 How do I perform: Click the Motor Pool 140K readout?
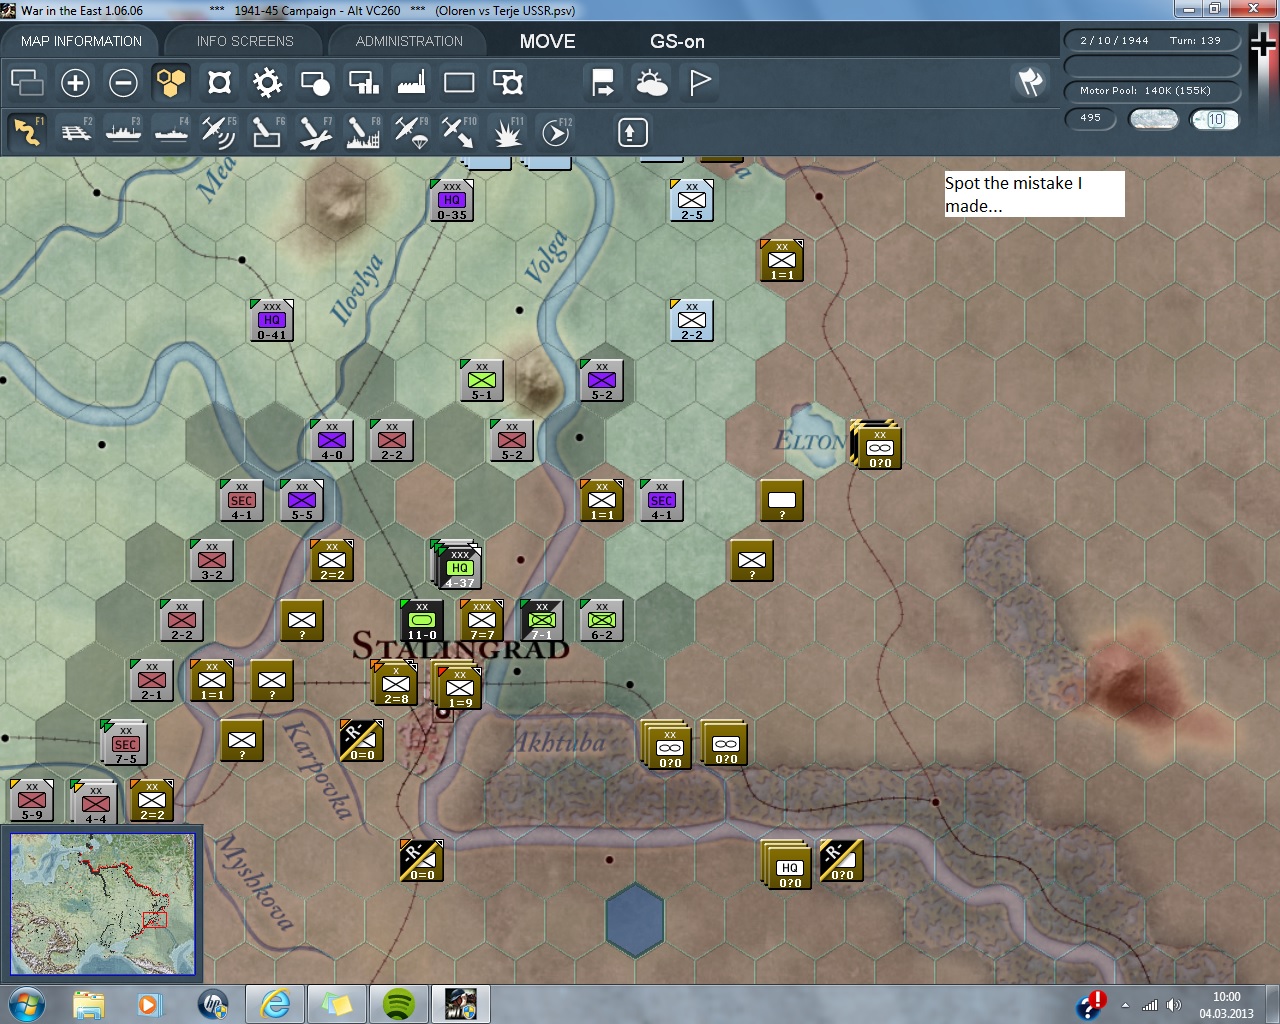(1153, 90)
